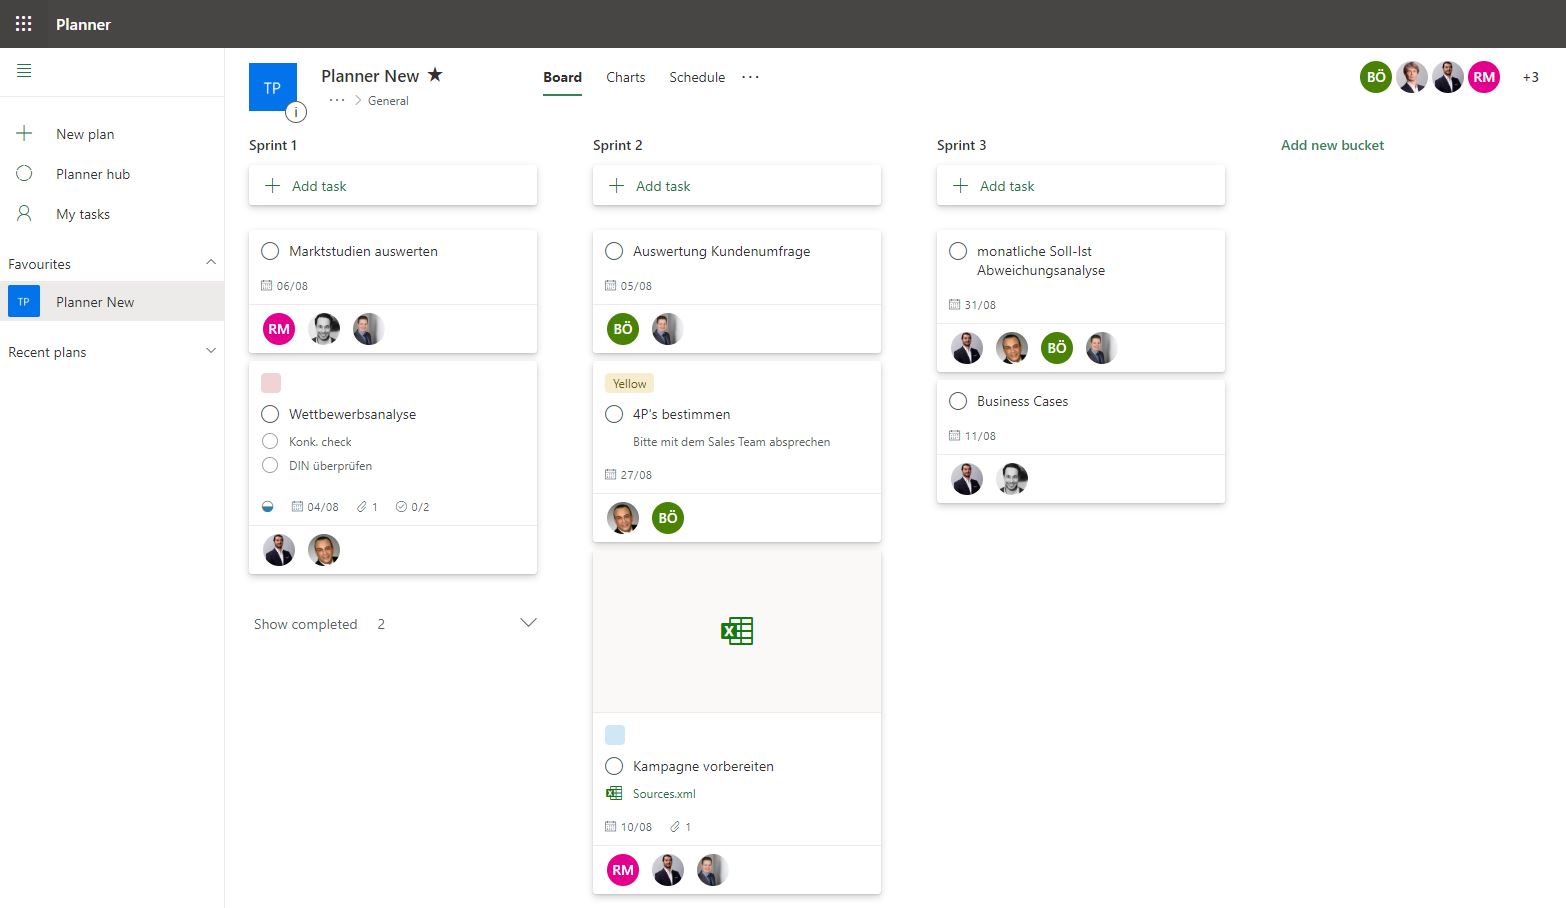
Task: Open the Schedule tab
Action: [696, 77]
